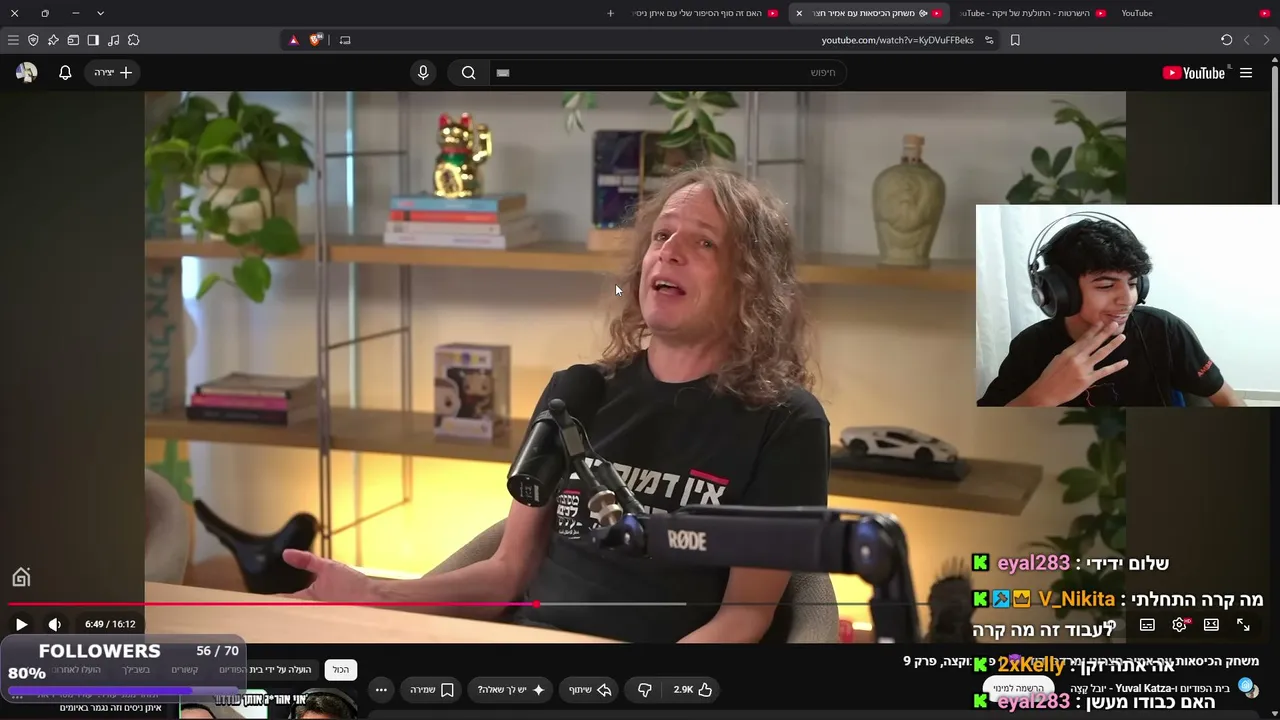Viewport: 1280px width, 720px height.
Task: Start voice search with the microphone
Action: (423, 73)
